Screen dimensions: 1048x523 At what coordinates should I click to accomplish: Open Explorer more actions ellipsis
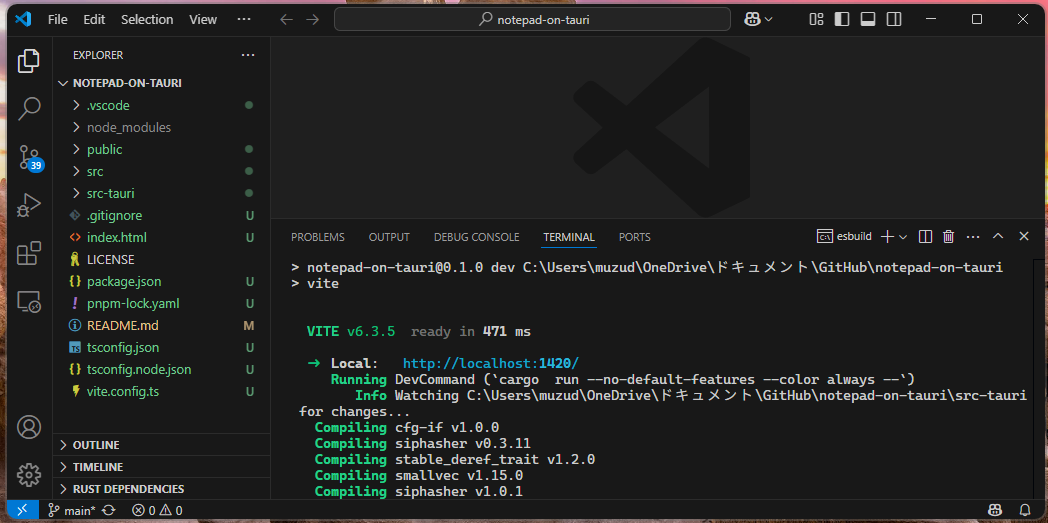248,55
